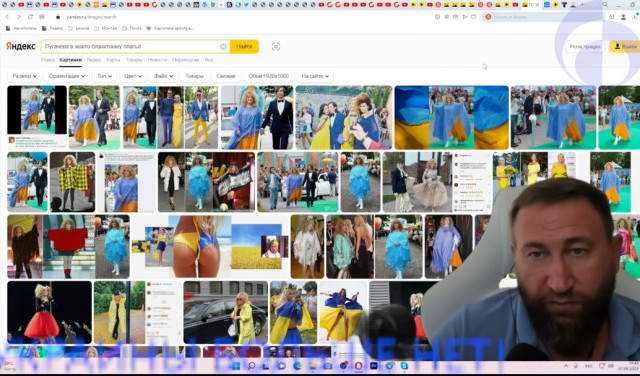Clear the Yandex search query with X icon

click(x=223, y=47)
